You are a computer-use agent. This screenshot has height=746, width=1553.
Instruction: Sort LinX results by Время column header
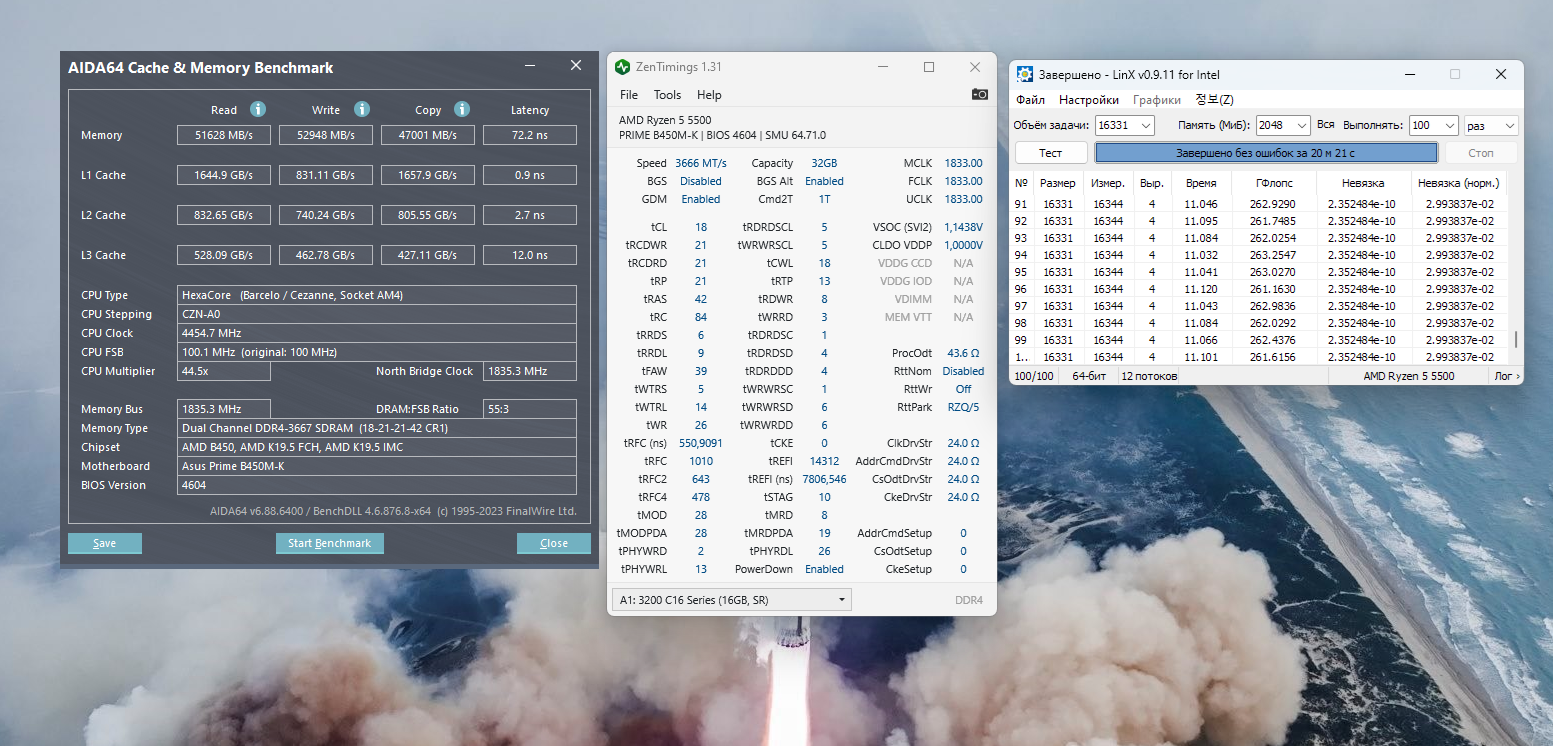tap(1201, 184)
